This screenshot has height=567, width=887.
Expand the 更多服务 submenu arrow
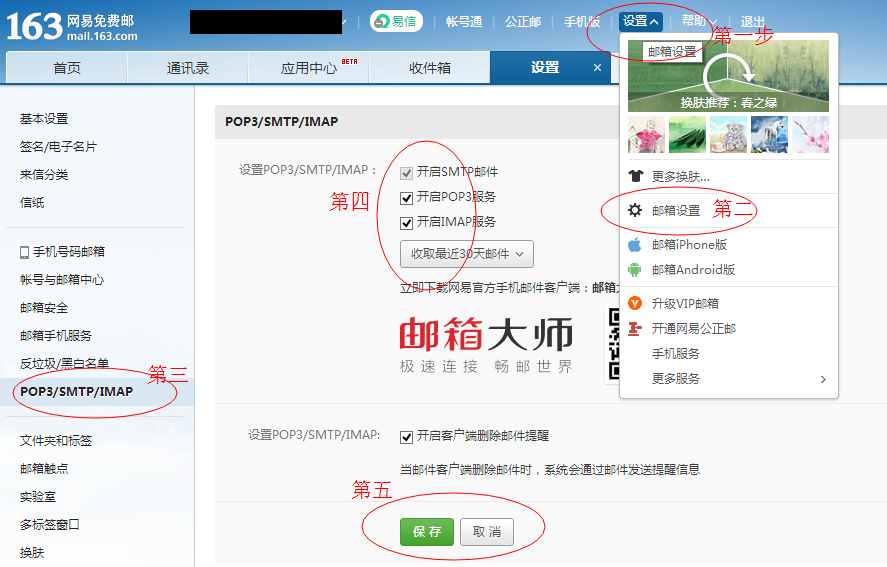pyautogui.click(x=823, y=379)
